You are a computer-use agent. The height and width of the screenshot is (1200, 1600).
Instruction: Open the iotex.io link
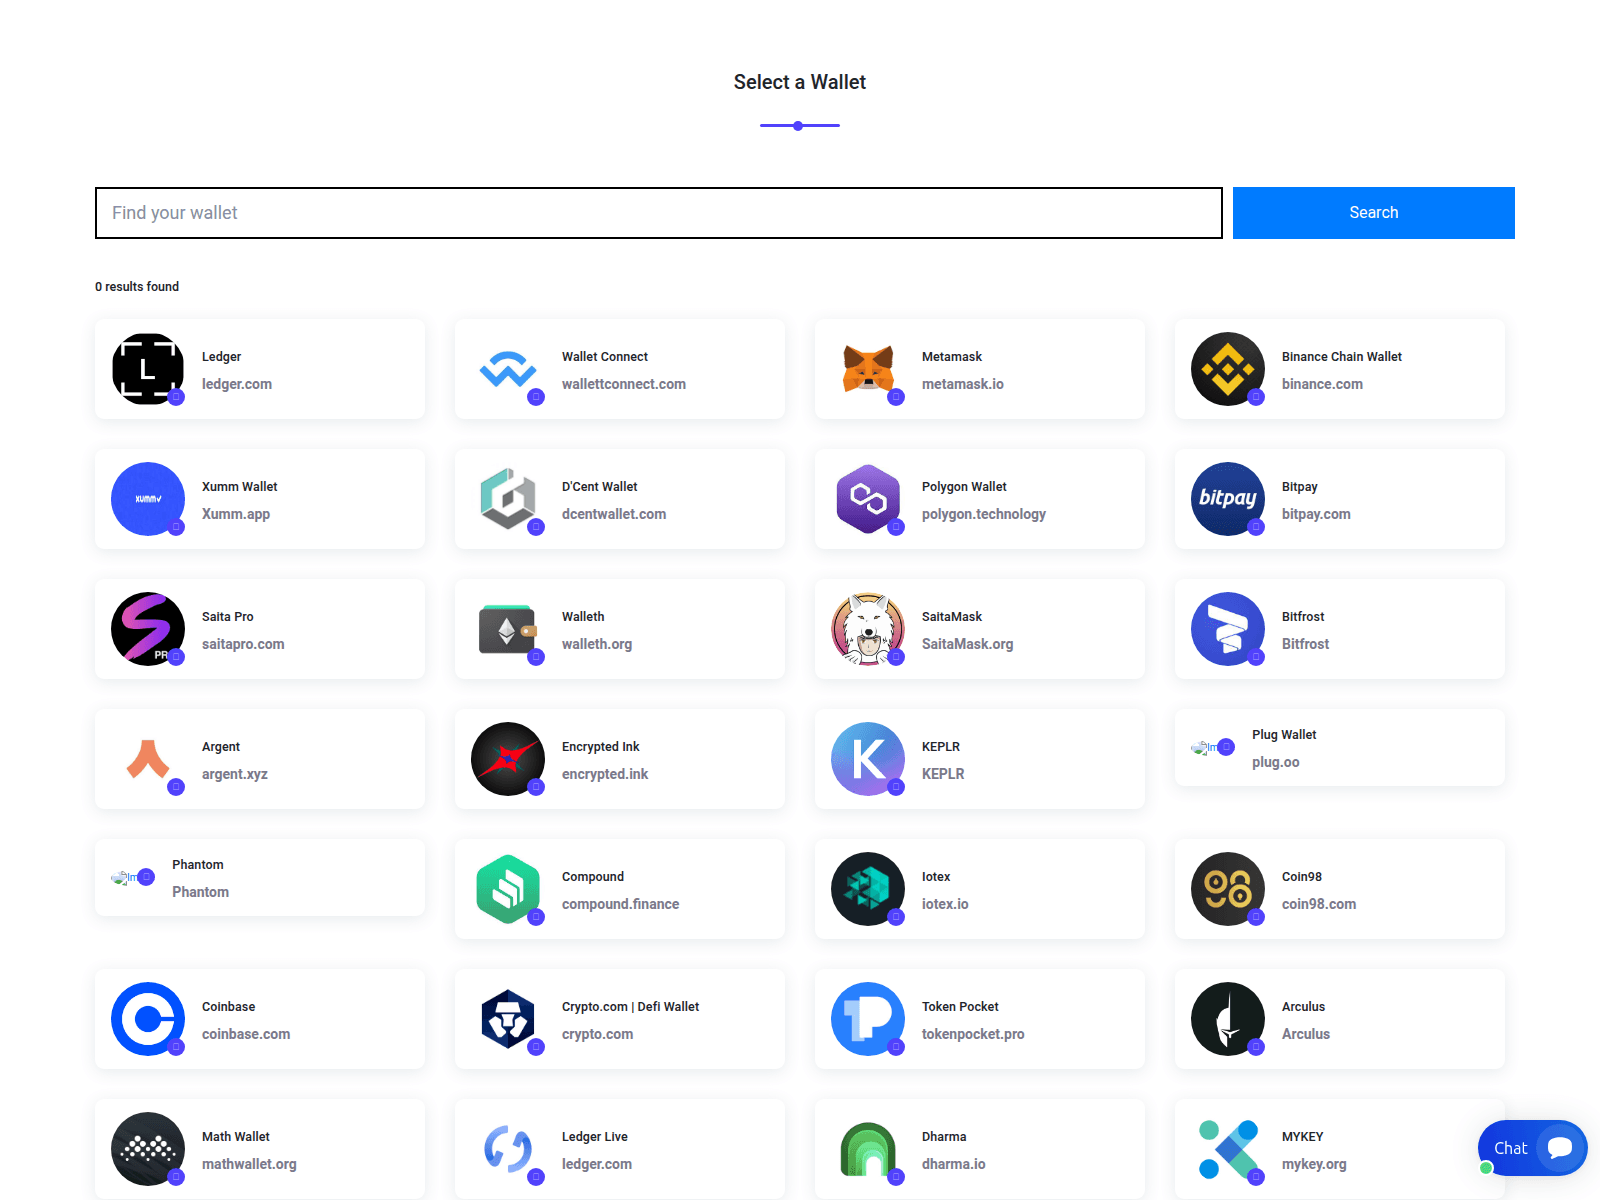click(x=945, y=904)
